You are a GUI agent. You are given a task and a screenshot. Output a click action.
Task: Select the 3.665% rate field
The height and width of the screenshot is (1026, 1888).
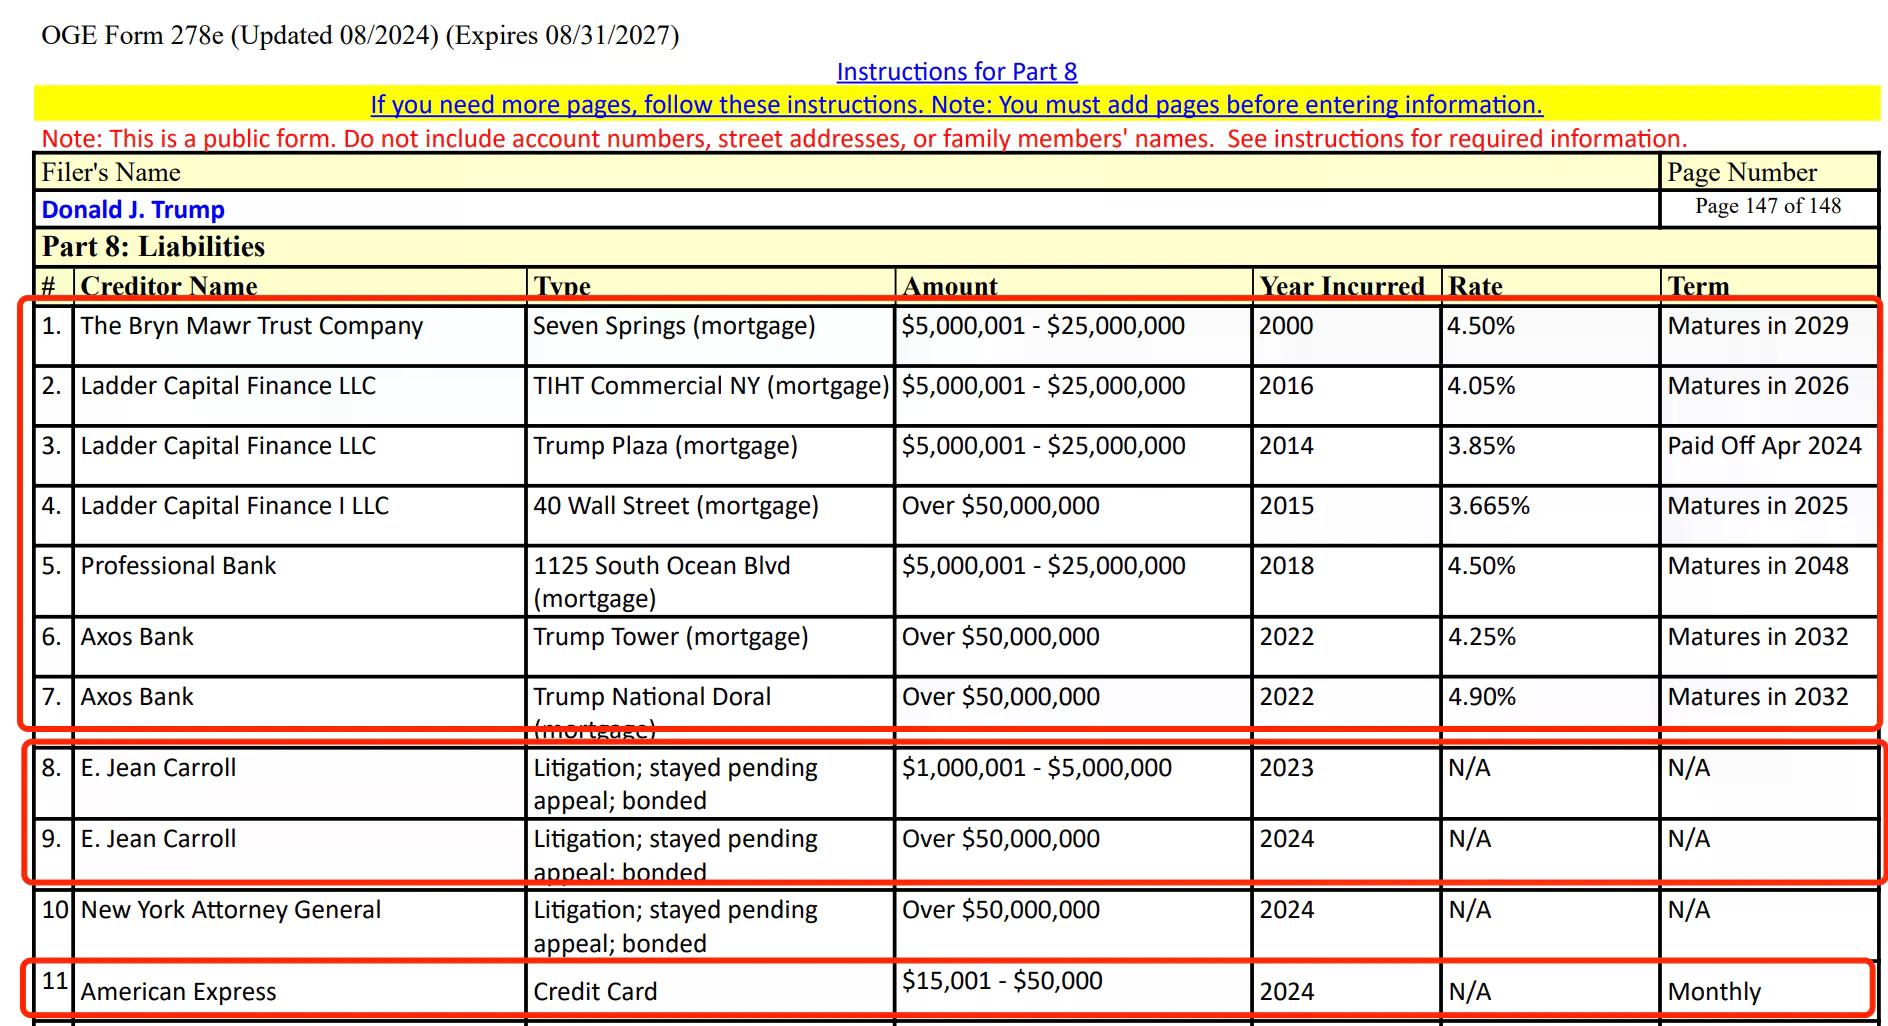point(1489,507)
